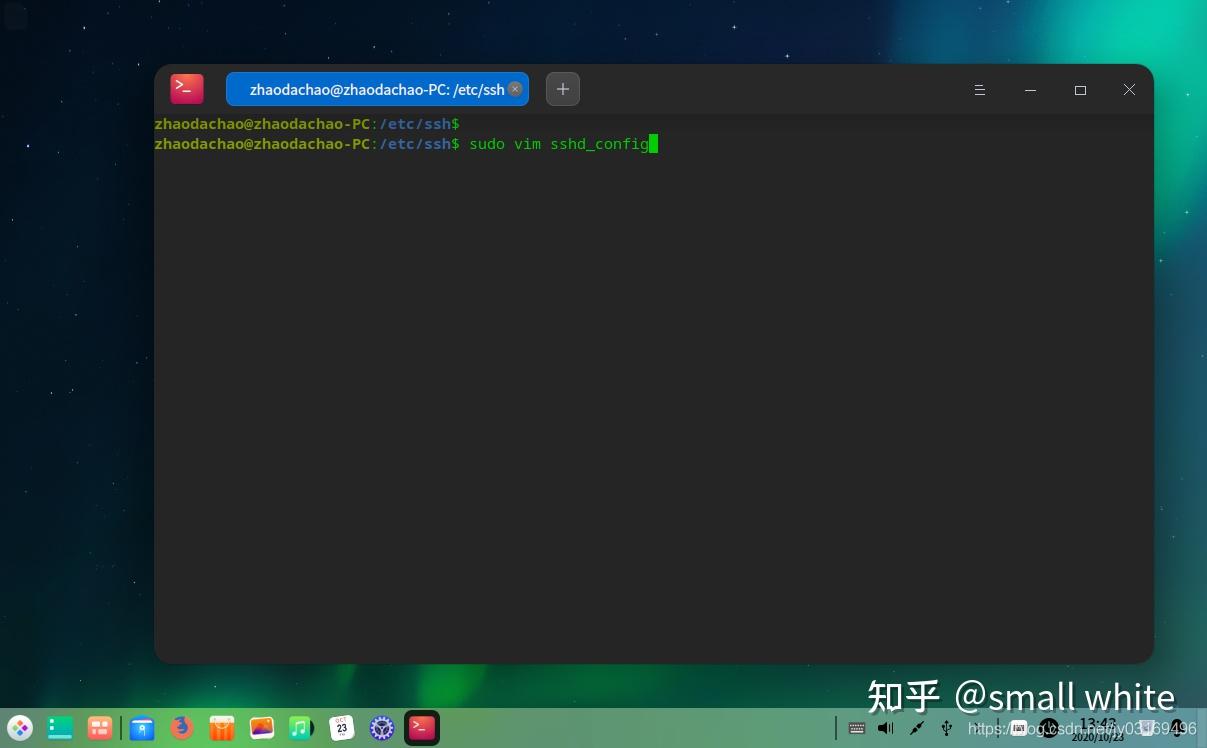
Task: Open the image viewer from the dock
Action: (261, 727)
